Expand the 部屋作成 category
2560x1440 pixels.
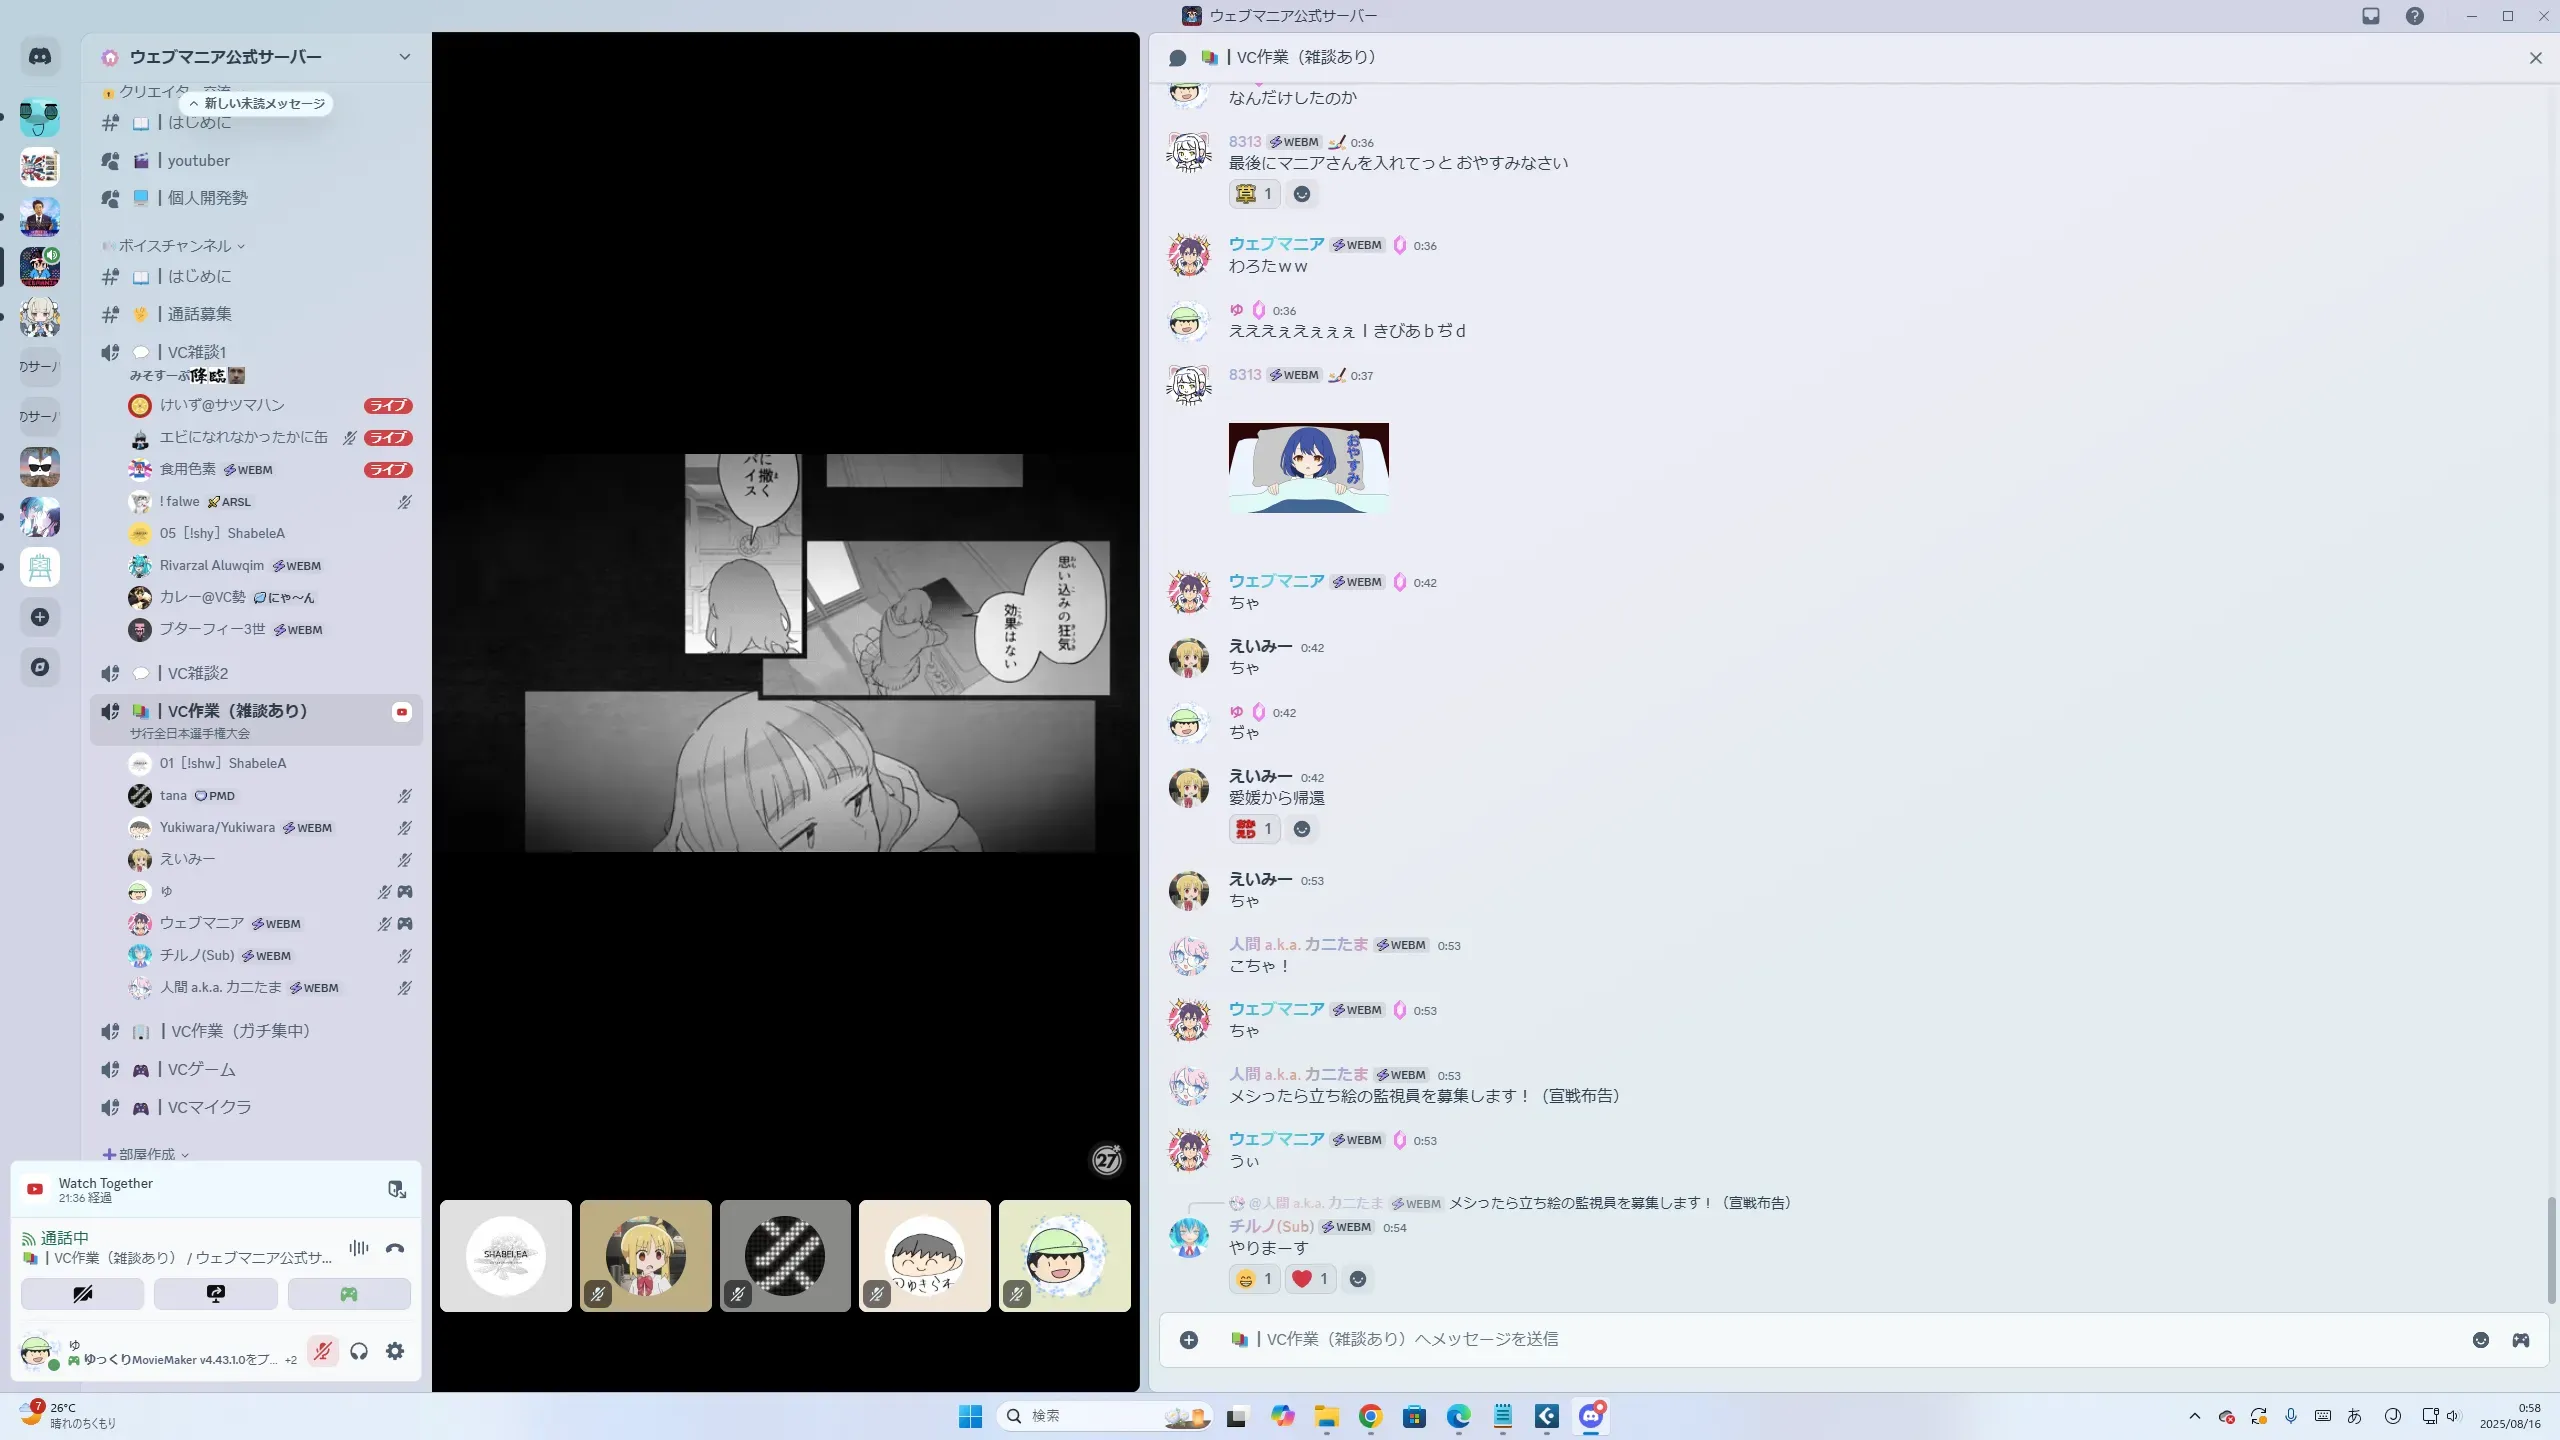pyautogui.click(x=147, y=1154)
